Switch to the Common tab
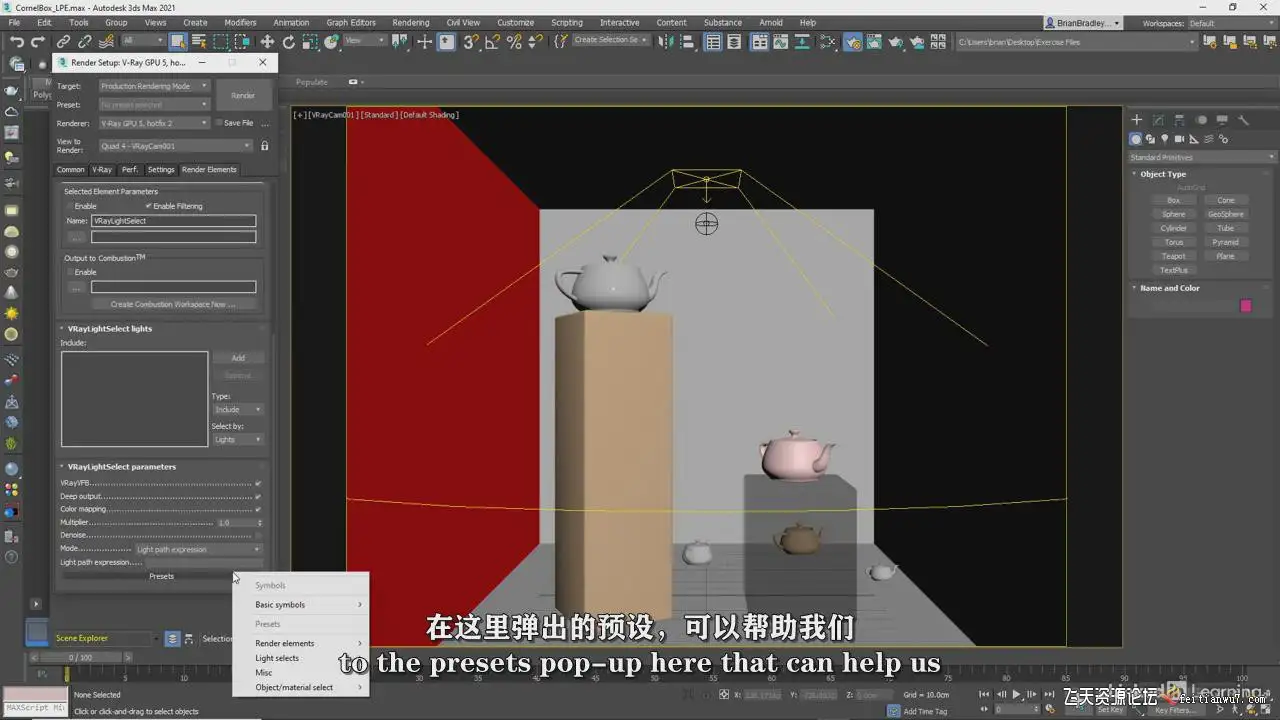Screen dimensions: 1280x720 coord(71,170)
